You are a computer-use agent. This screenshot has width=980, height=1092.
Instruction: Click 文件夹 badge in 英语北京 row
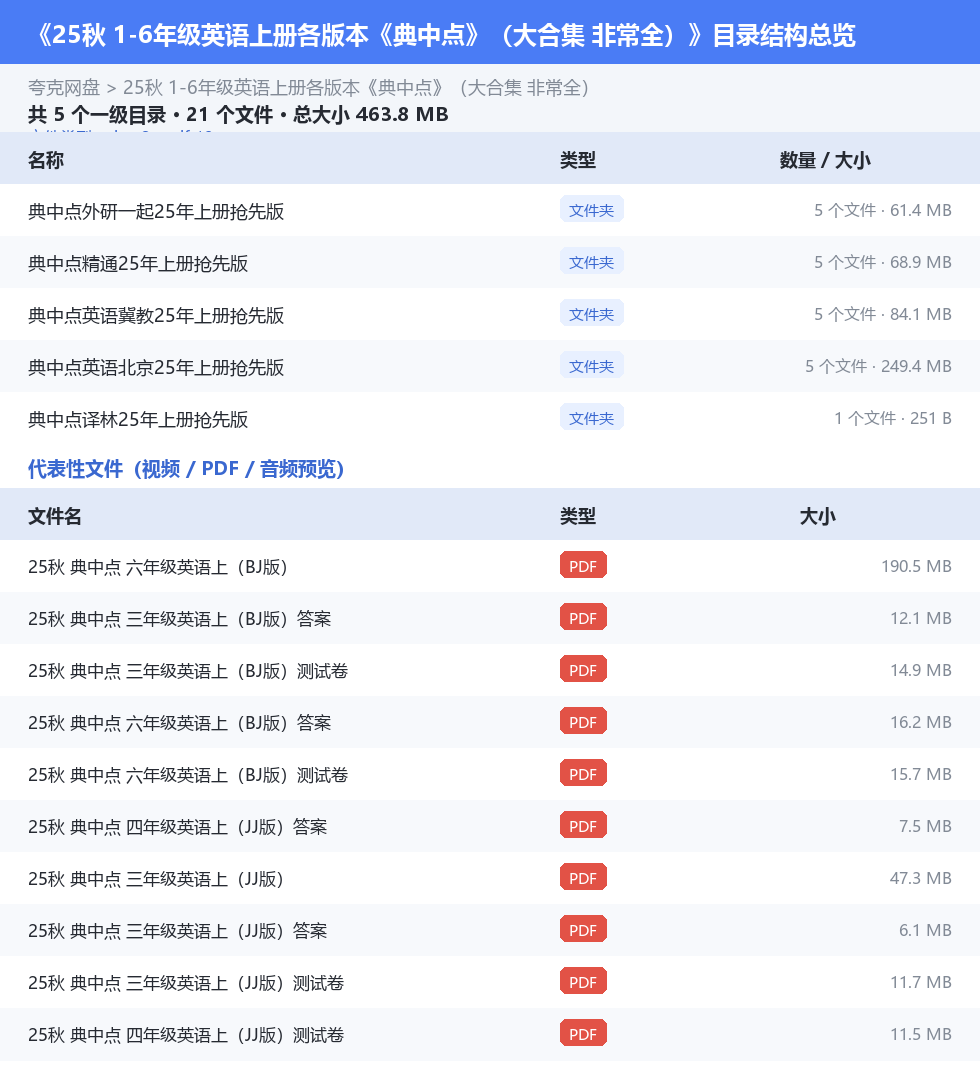[x=591, y=366]
